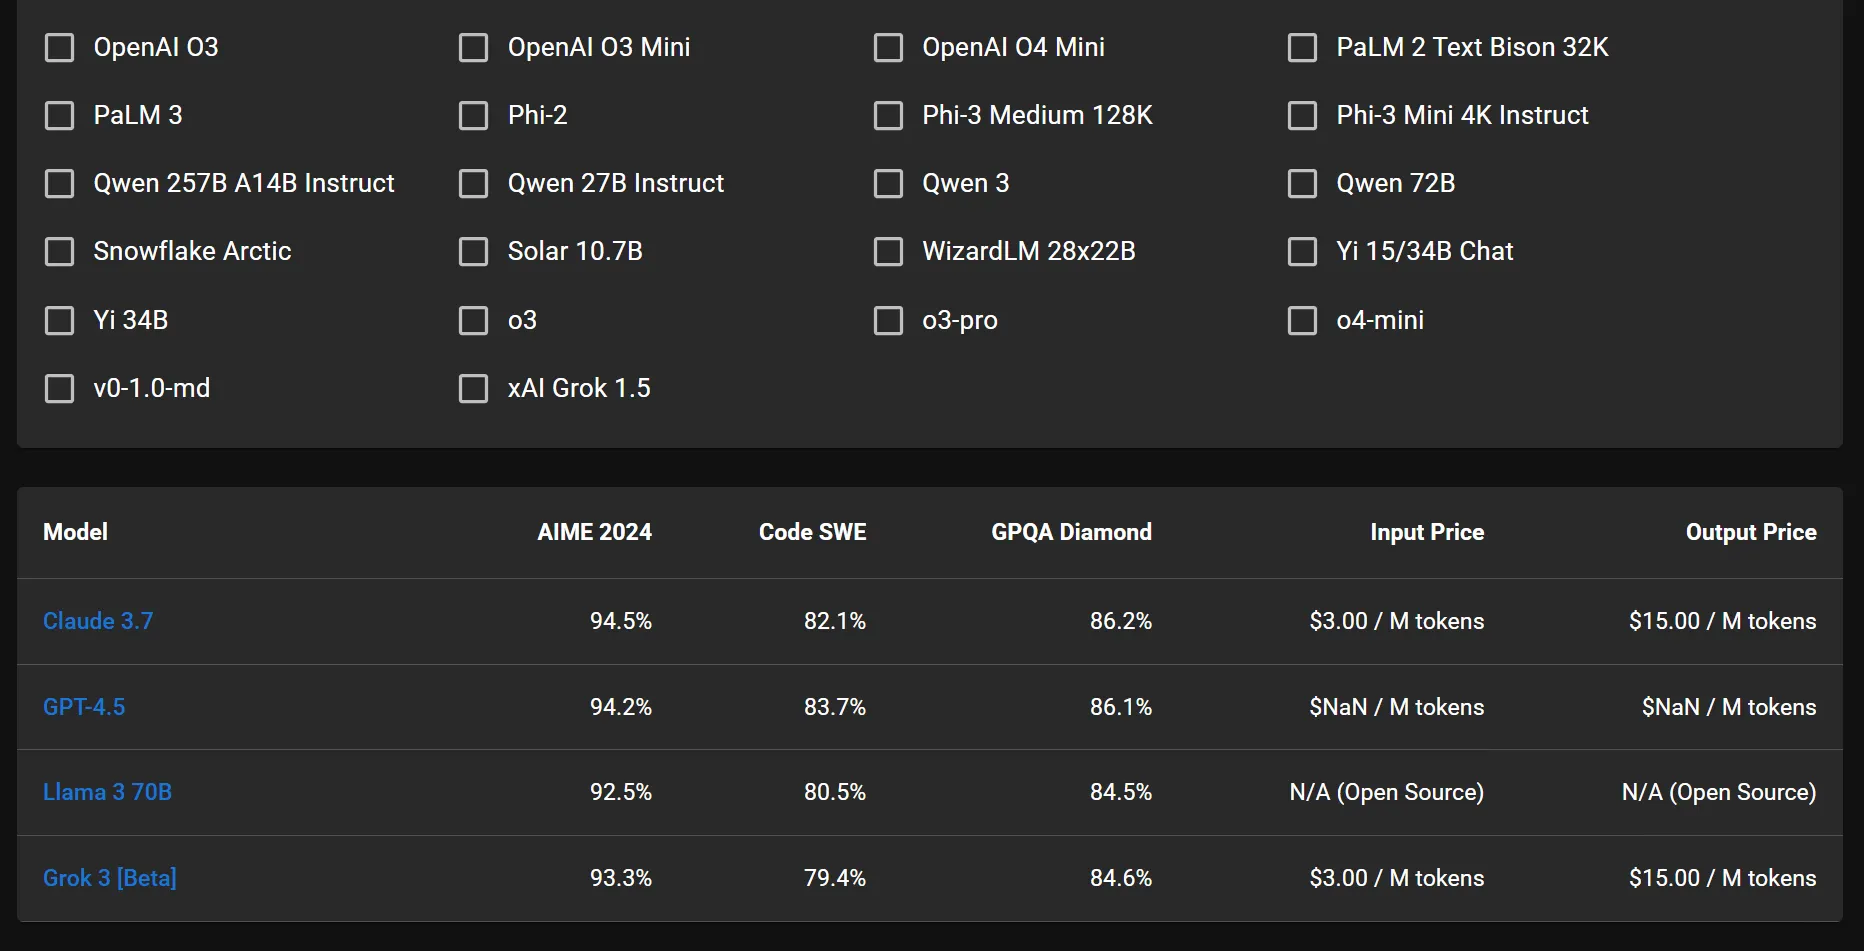Check the WizardLM 28x22B checkbox

coord(888,252)
